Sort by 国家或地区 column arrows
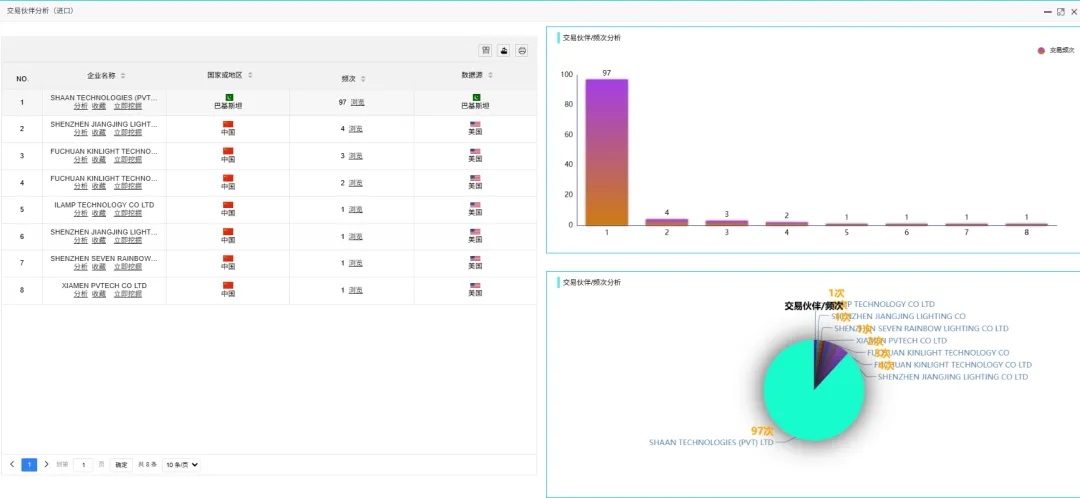 click(250, 74)
